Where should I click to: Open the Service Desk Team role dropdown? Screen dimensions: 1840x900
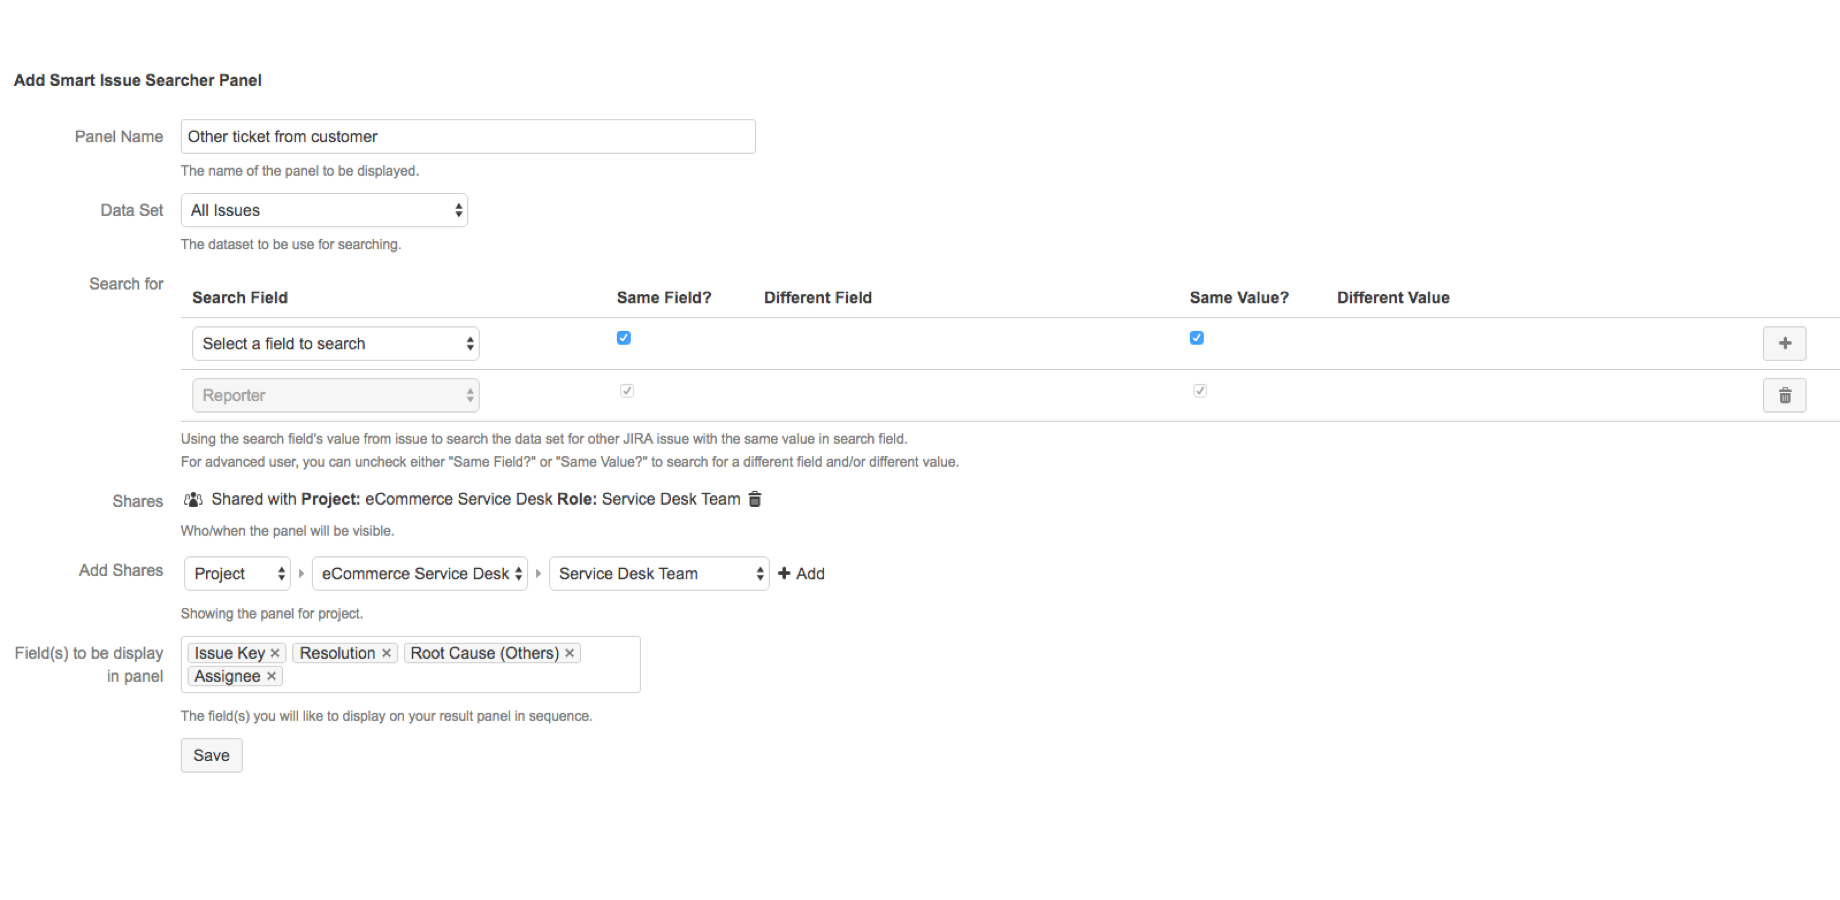pyautogui.click(x=658, y=573)
